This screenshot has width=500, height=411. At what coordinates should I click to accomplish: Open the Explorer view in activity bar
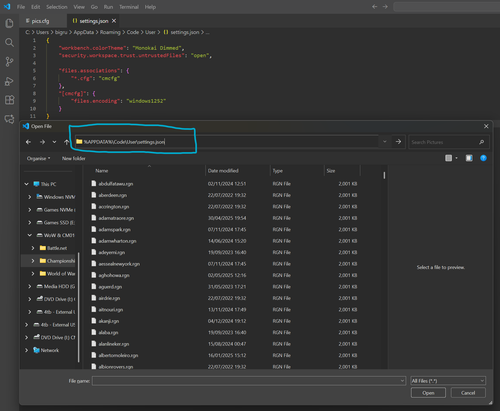pos(9,23)
